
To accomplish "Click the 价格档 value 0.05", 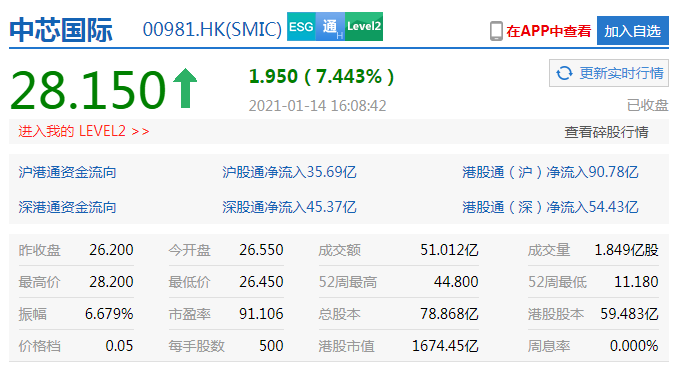I will pos(119,346).
